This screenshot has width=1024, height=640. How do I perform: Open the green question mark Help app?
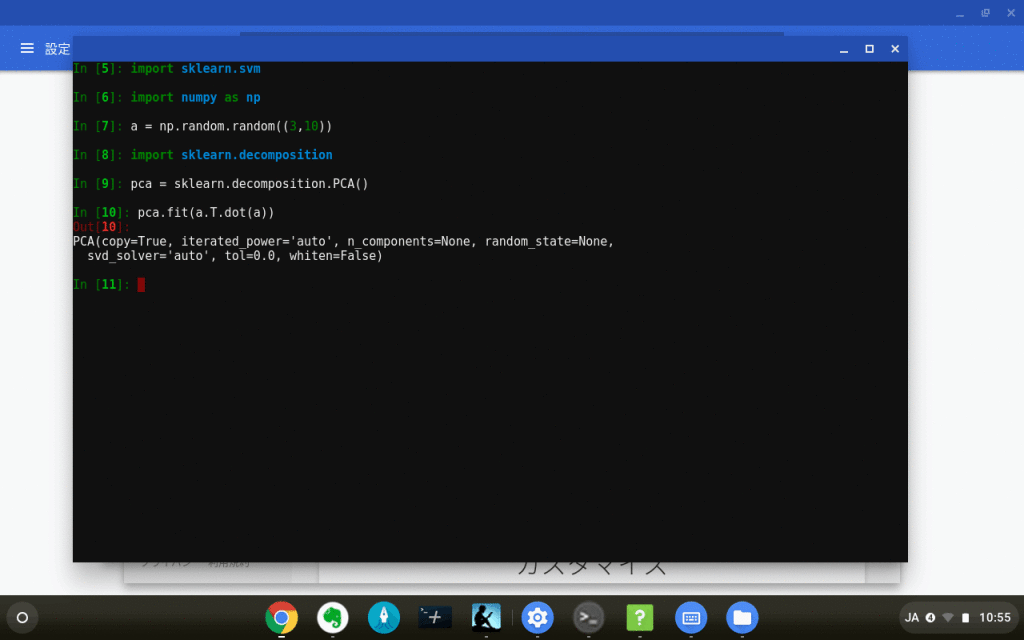(640, 617)
